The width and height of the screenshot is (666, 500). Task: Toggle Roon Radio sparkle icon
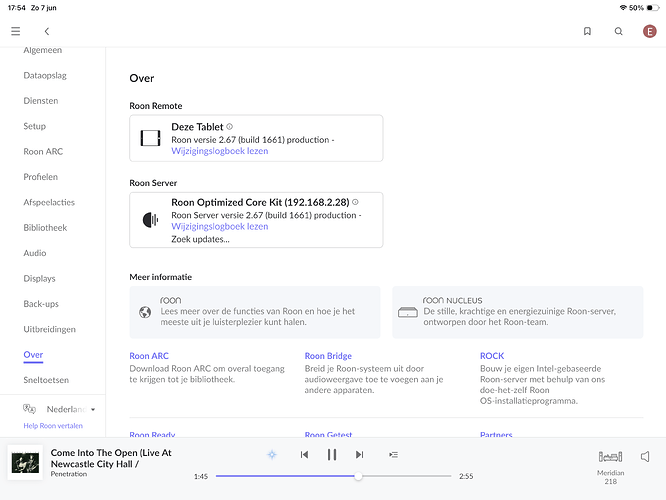point(272,455)
